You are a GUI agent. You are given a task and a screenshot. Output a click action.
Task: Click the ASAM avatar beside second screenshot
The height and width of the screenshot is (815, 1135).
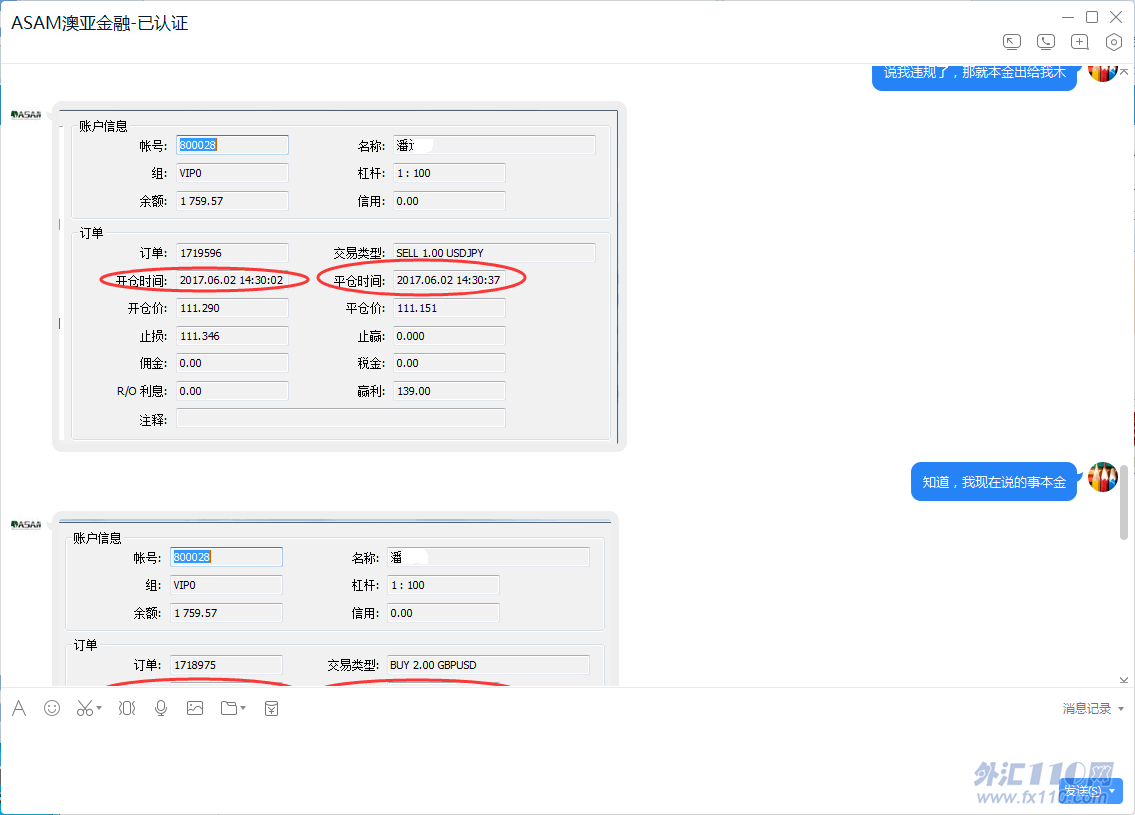pos(26,525)
